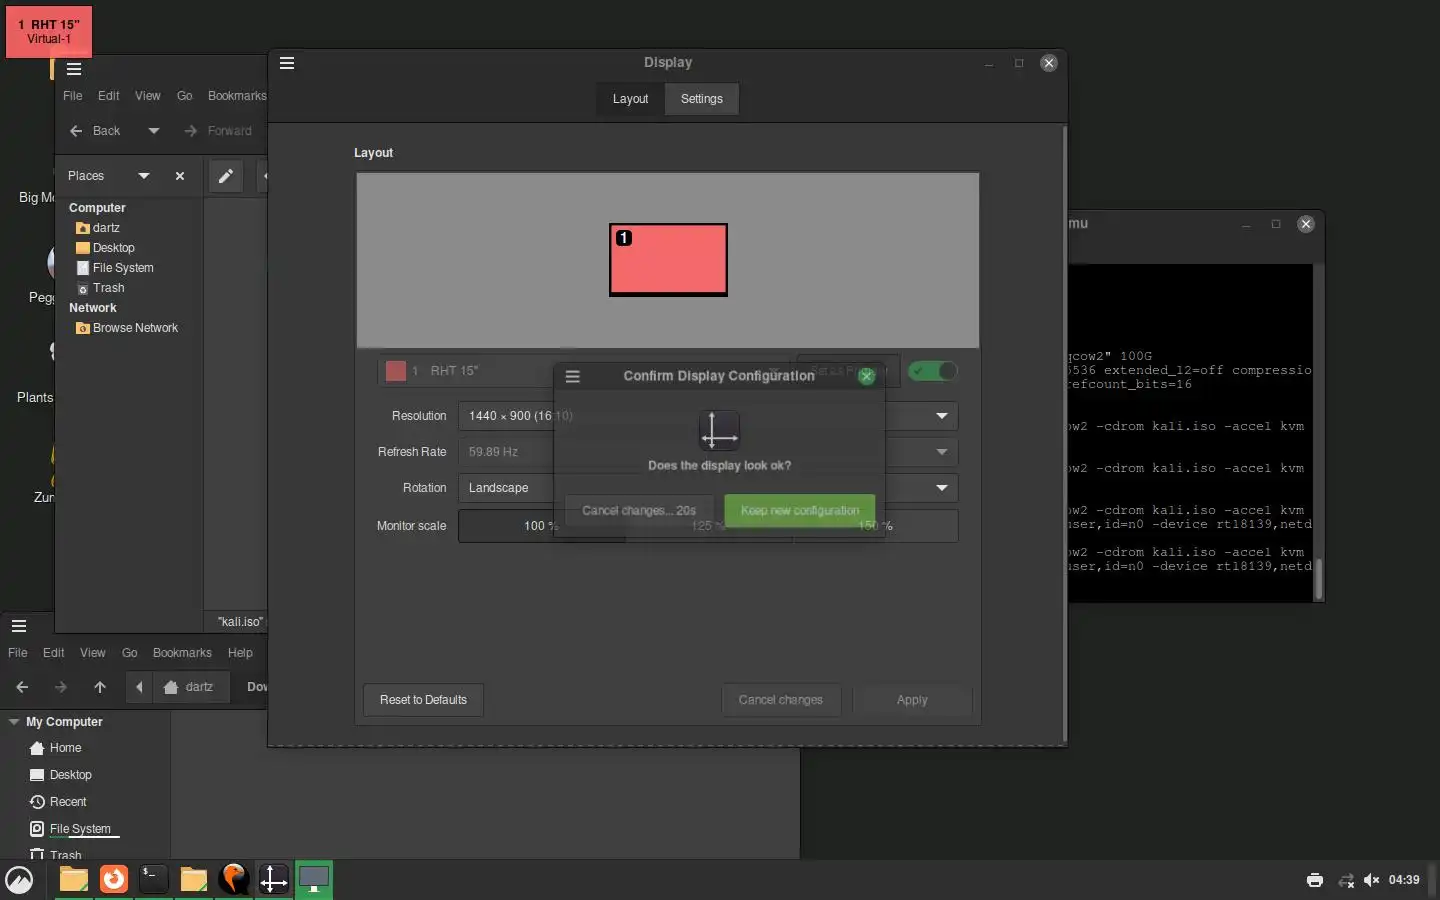Open File menu in upper file manager
Screen dimensions: 1440x900
[x=73, y=96]
